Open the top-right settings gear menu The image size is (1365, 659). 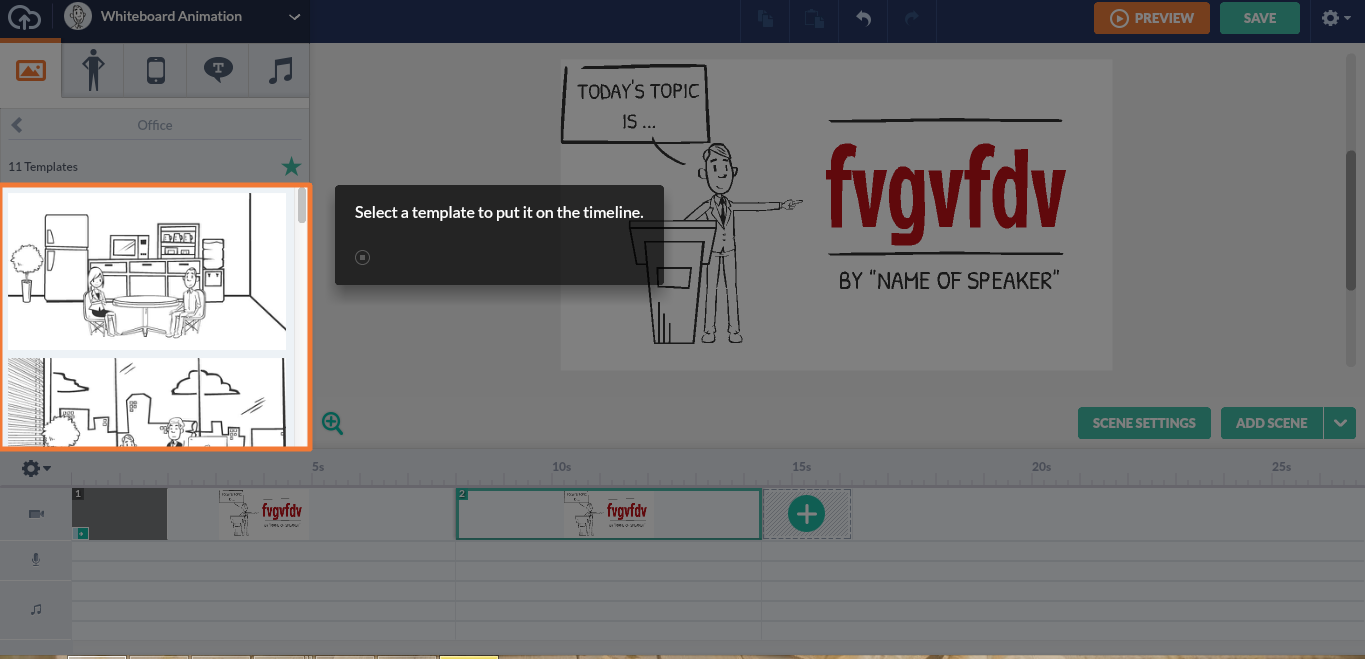[1336, 18]
